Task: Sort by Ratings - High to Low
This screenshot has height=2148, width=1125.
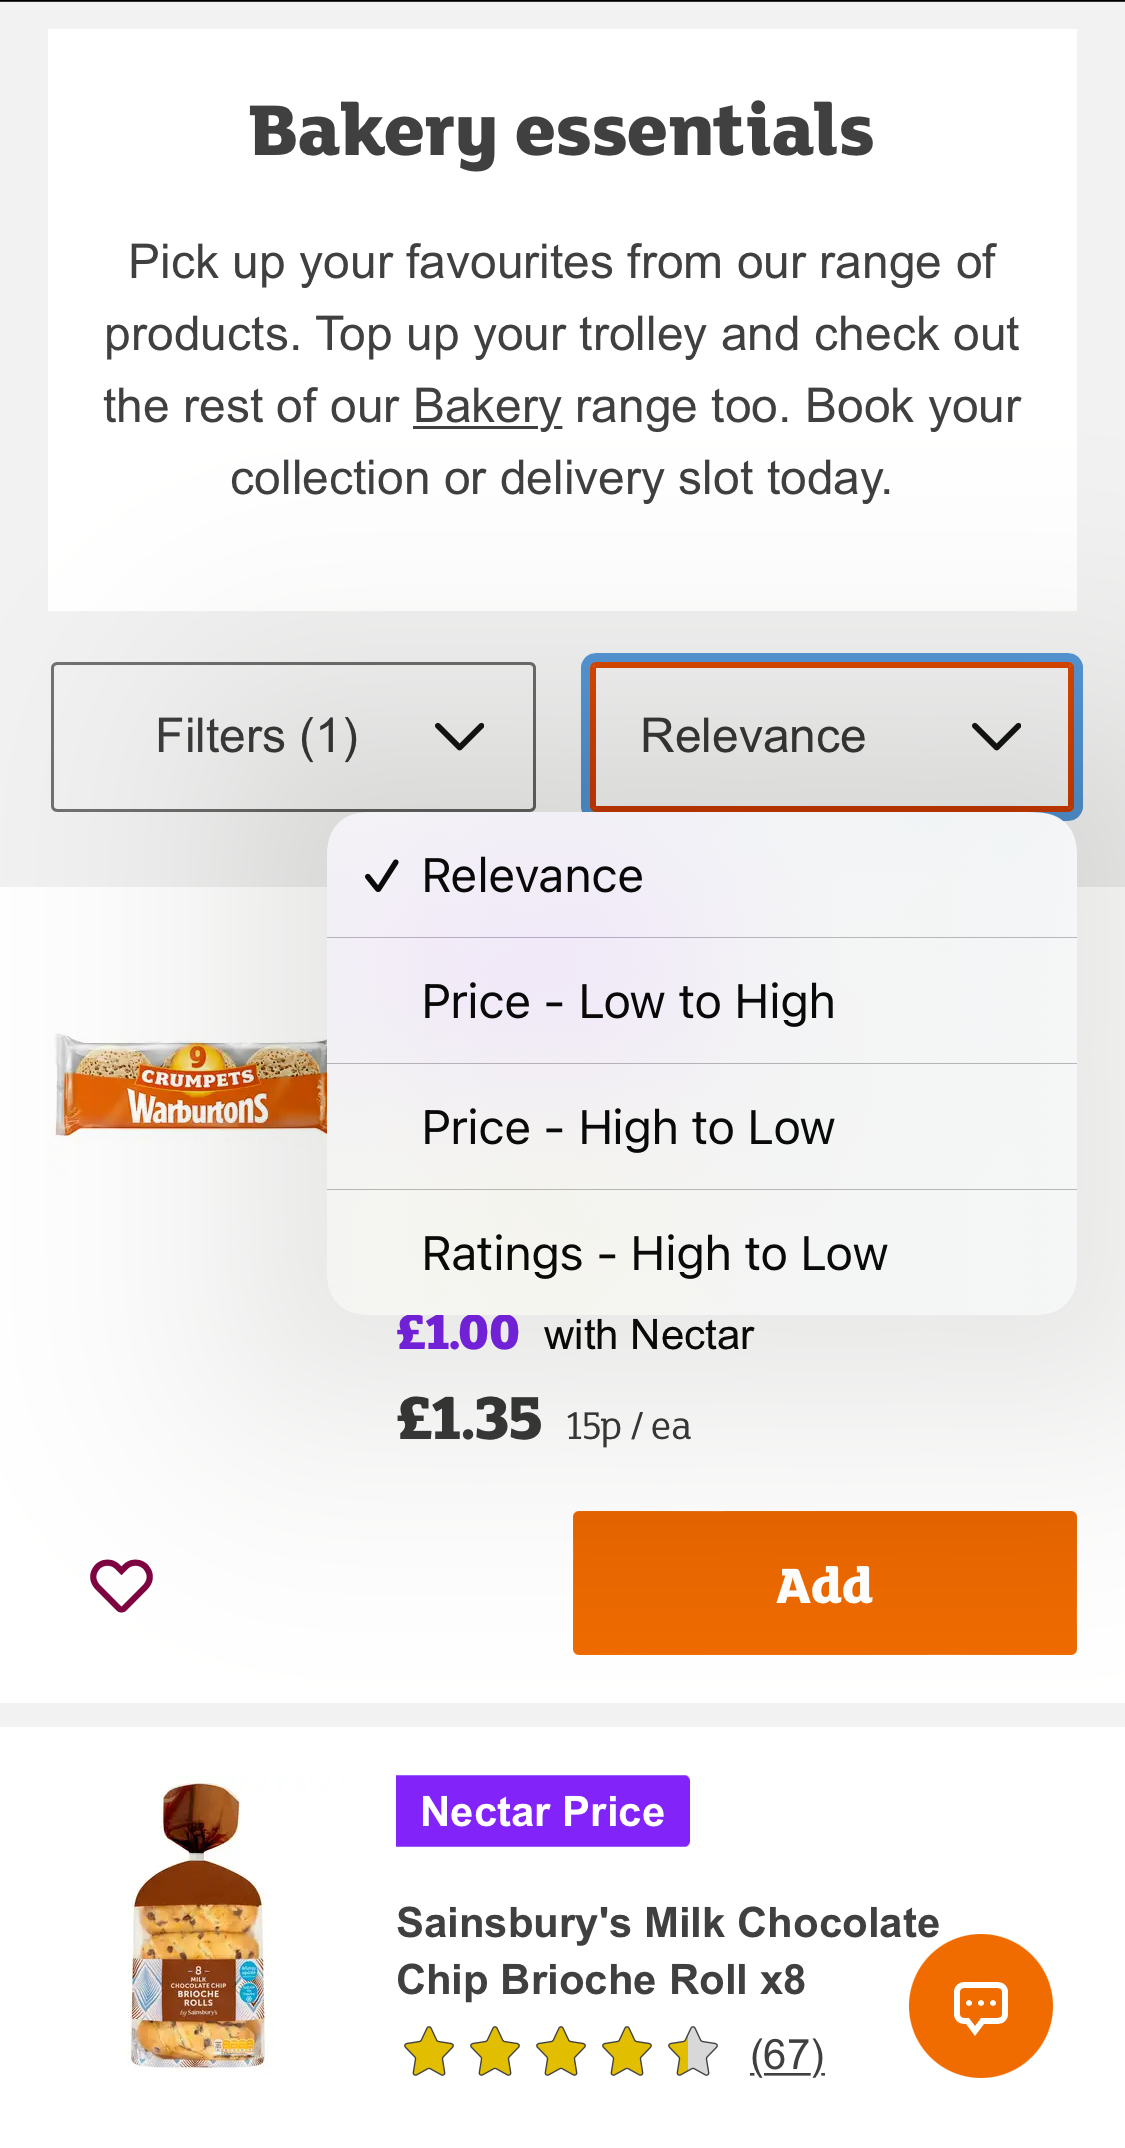Action: [654, 1254]
